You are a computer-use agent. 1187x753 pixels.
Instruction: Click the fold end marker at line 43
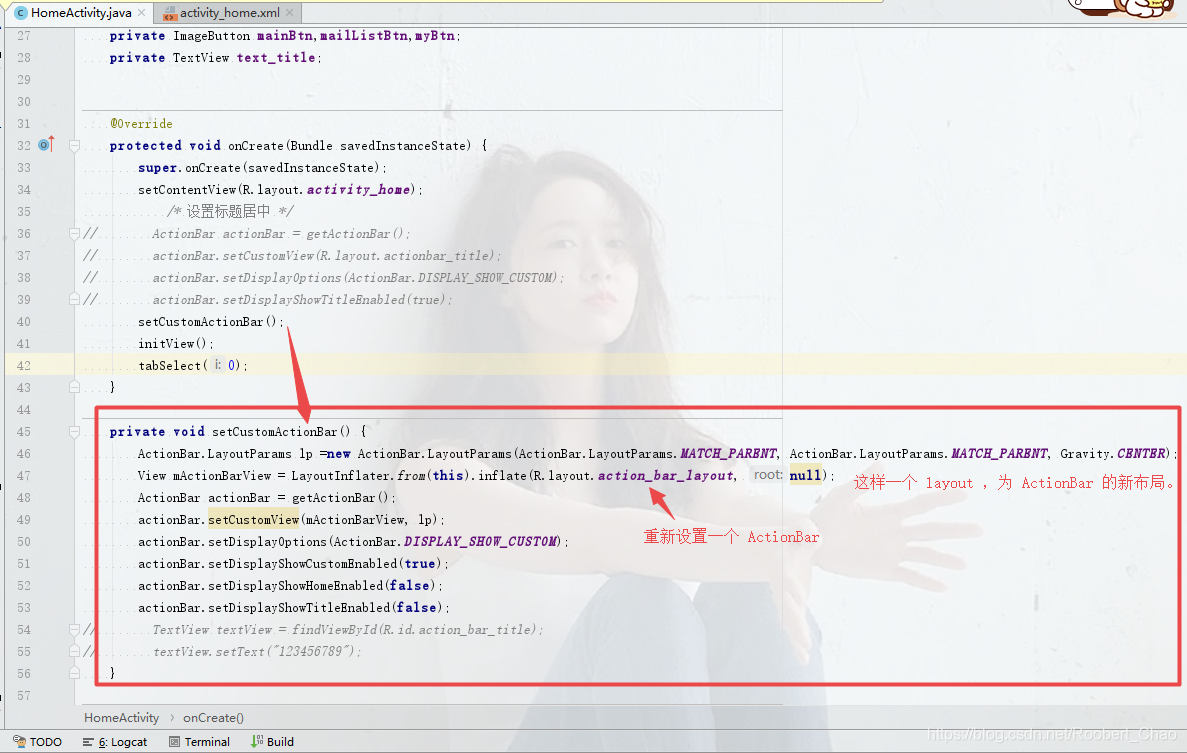[x=74, y=387]
